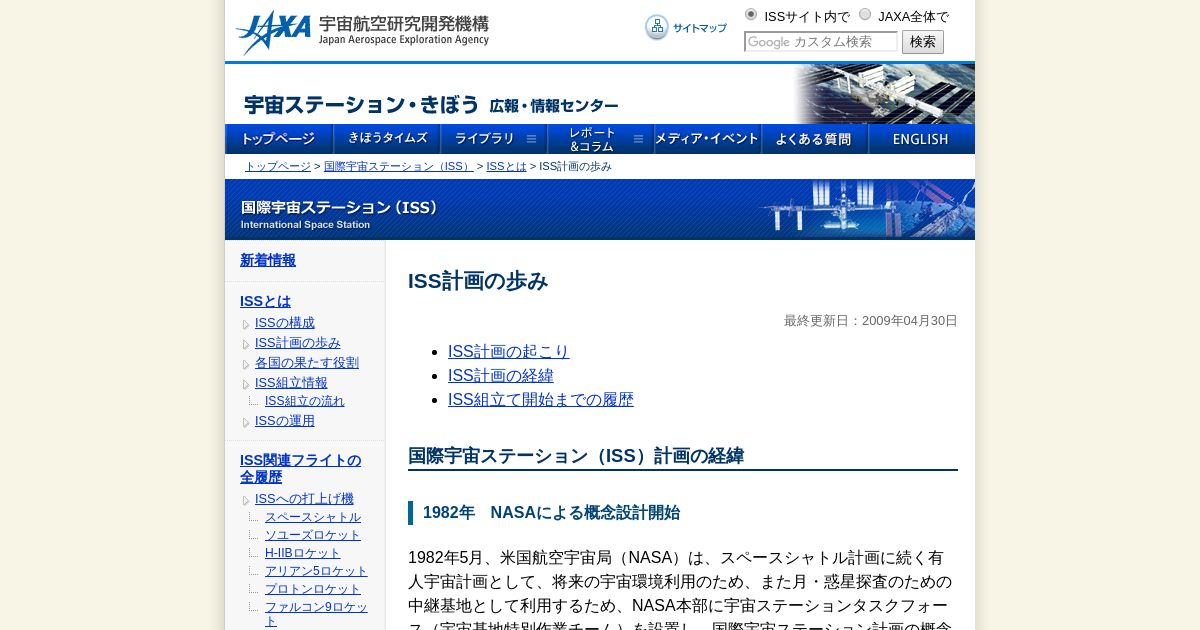Image resolution: width=1200 pixels, height=630 pixels.
Task: Jump to ISS組立て開始までの履歴 section
Action: click(x=541, y=400)
